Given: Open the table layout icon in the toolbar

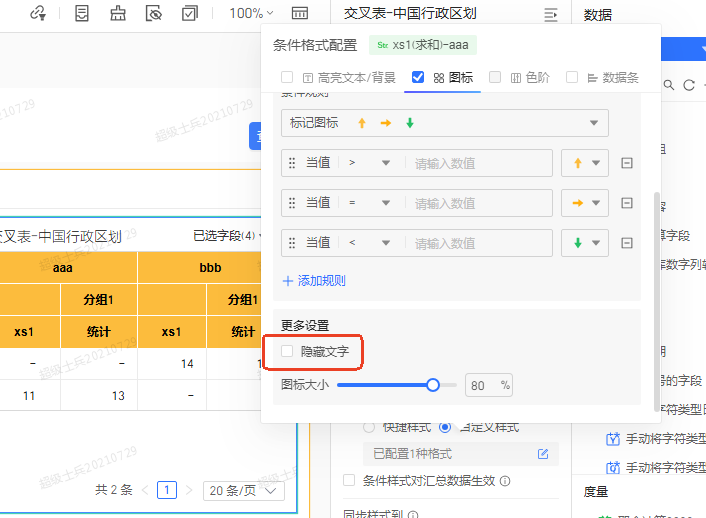Looking at the screenshot, I should click(x=300, y=13).
